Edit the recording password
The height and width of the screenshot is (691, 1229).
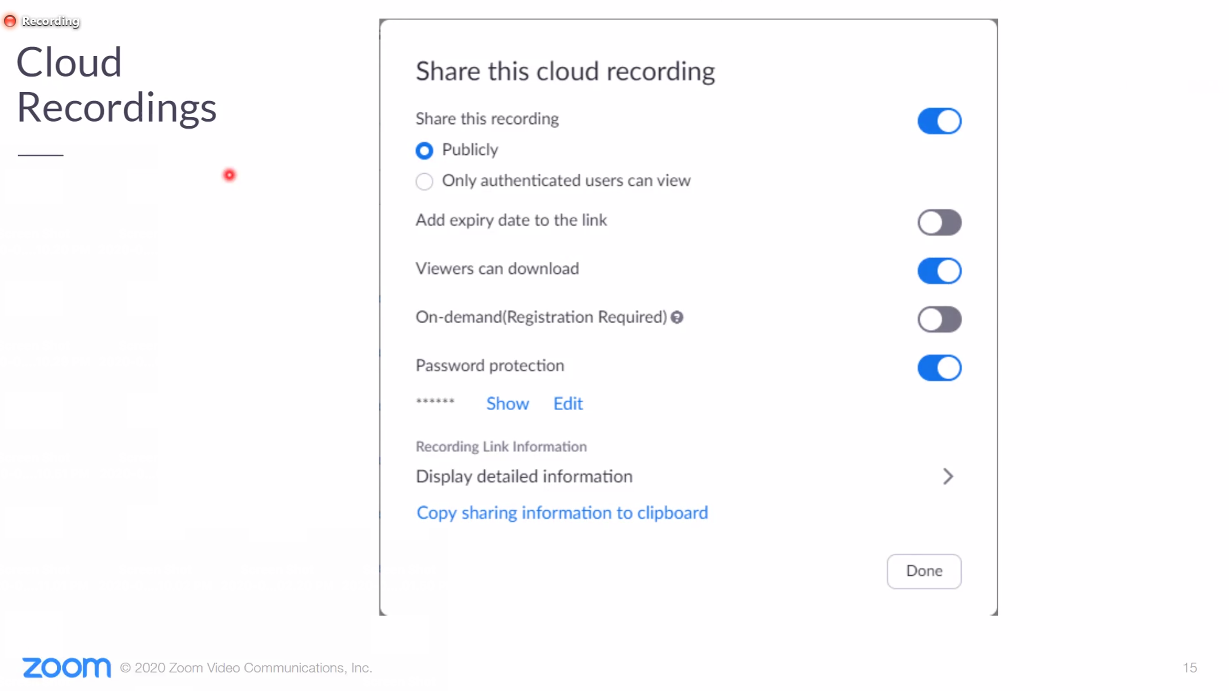pyautogui.click(x=568, y=403)
